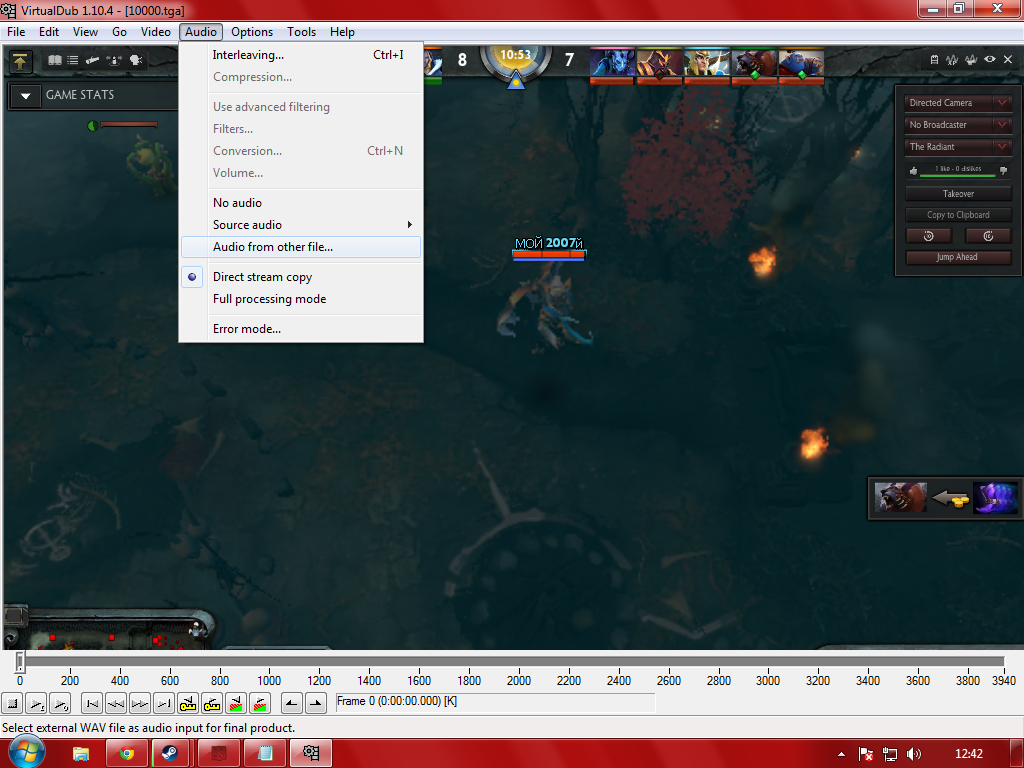This screenshot has width=1024, height=768.
Task: Show hidden system tray icons
Action: (x=841, y=754)
